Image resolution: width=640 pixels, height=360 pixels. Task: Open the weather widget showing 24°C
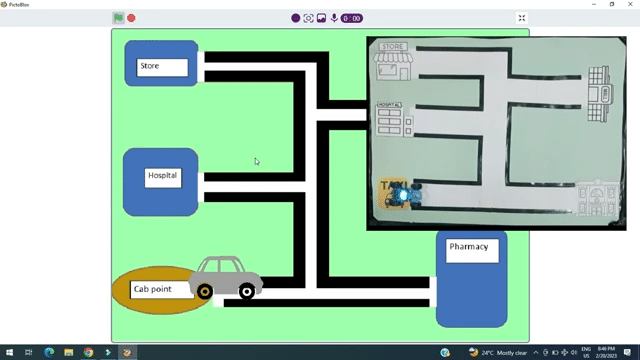pyautogui.click(x=498, y=353)
